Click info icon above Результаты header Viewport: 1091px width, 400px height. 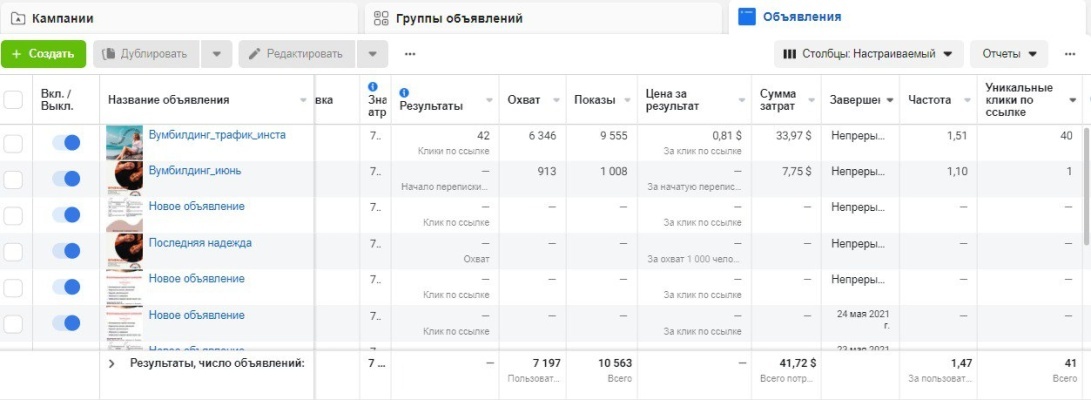tap(404, 92)
